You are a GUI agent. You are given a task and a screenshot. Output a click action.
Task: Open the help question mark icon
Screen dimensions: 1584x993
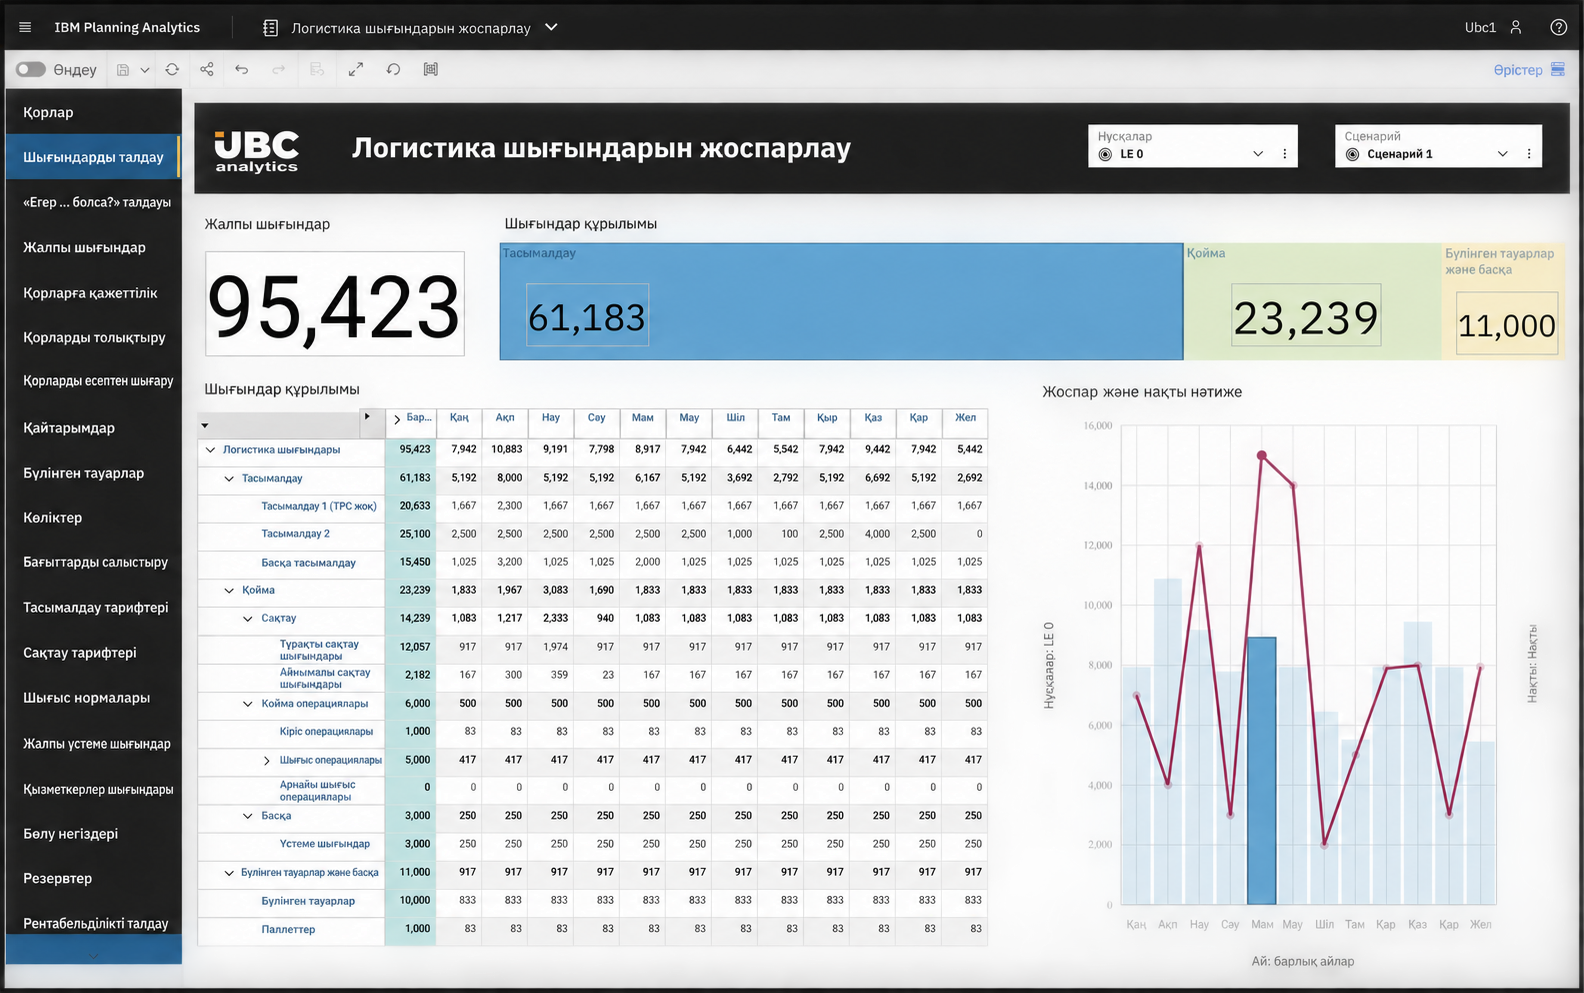tap(1558, 27)
